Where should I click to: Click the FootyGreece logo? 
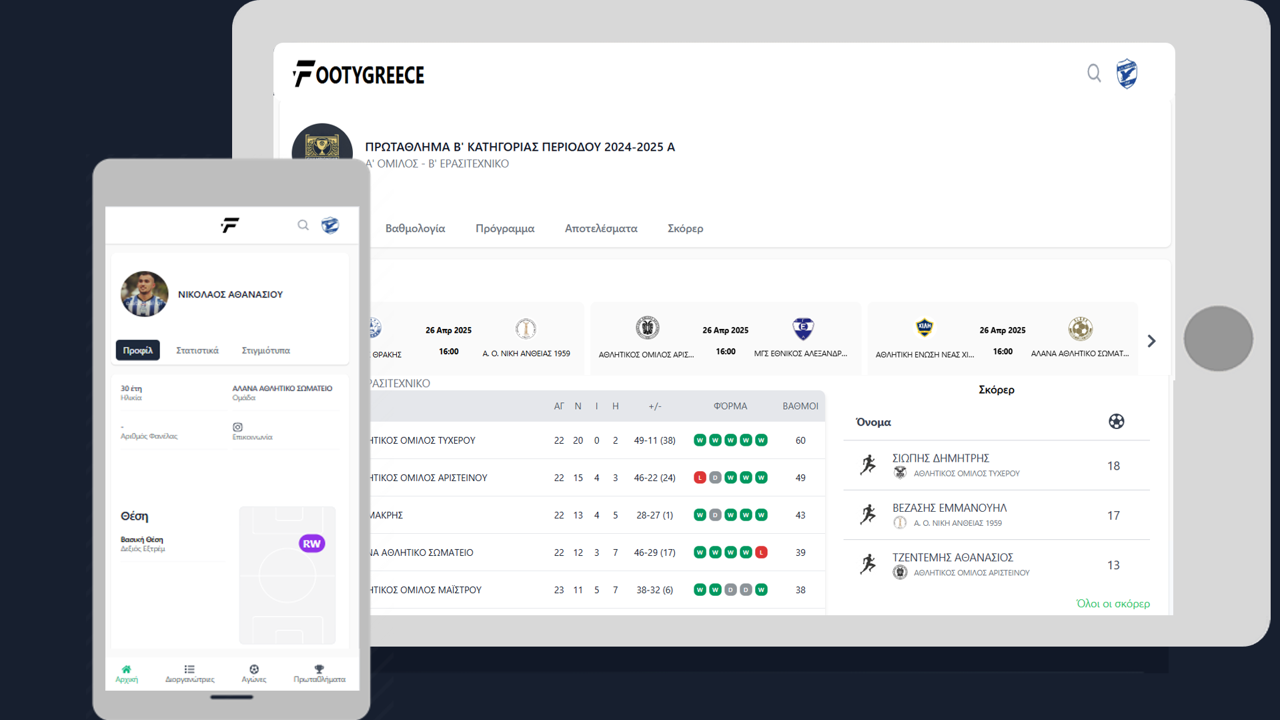click(359, 74)
